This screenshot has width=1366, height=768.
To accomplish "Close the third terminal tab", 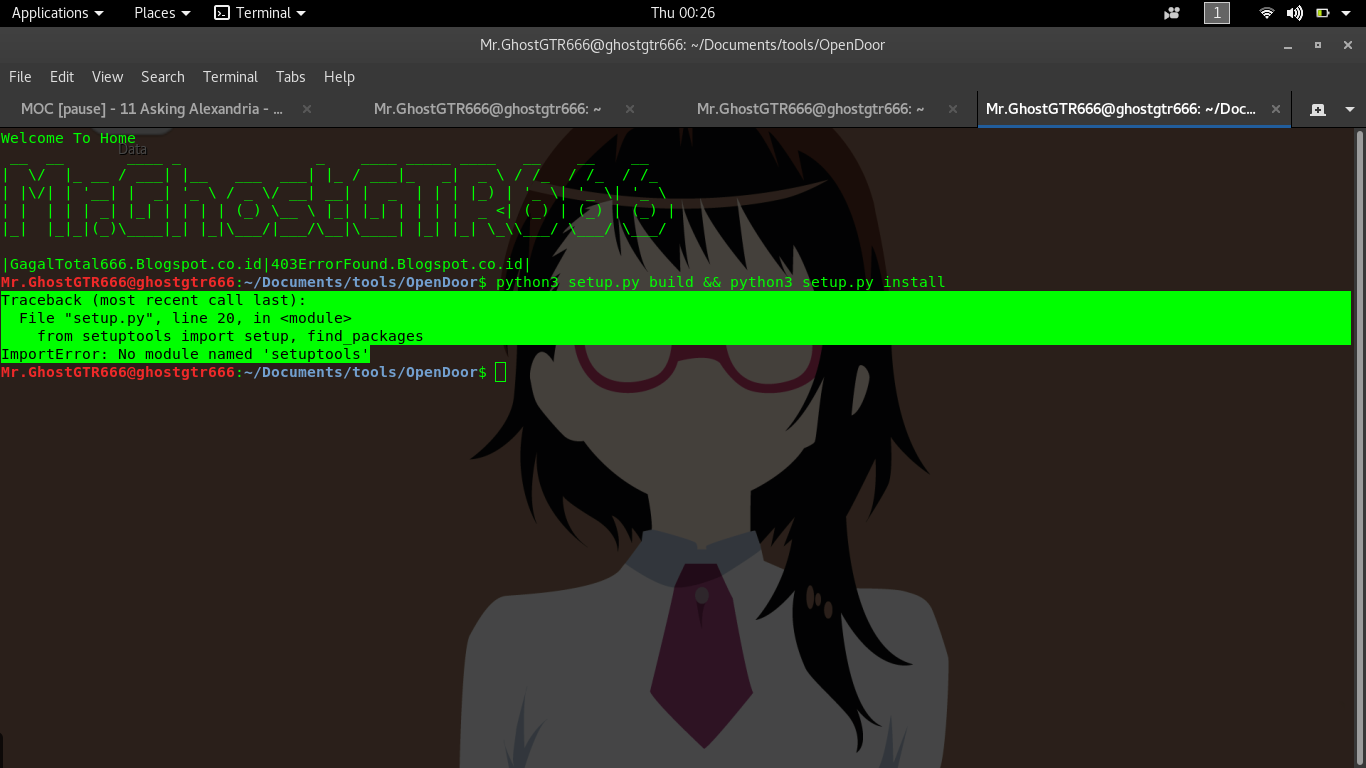I will pos(953,109).
